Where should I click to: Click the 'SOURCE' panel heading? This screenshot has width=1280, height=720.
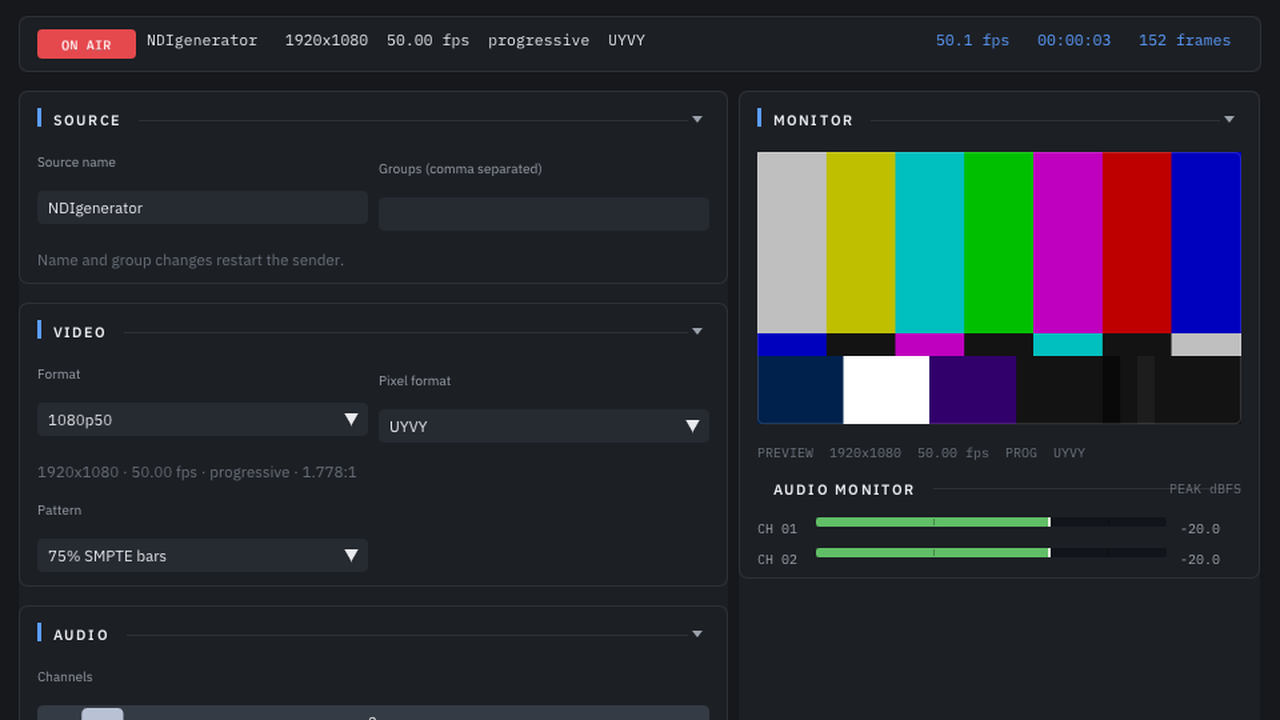pos(87,121)
